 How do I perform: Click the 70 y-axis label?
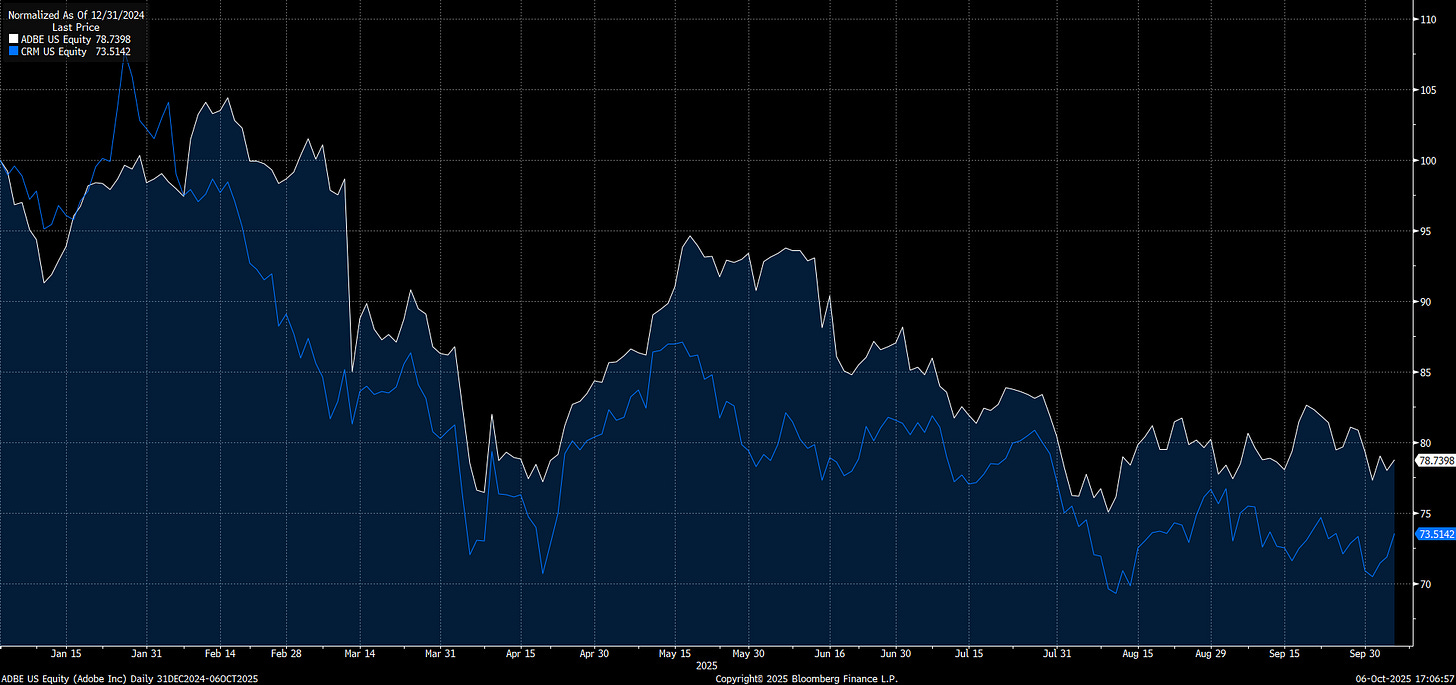[x=1425, y=584]
